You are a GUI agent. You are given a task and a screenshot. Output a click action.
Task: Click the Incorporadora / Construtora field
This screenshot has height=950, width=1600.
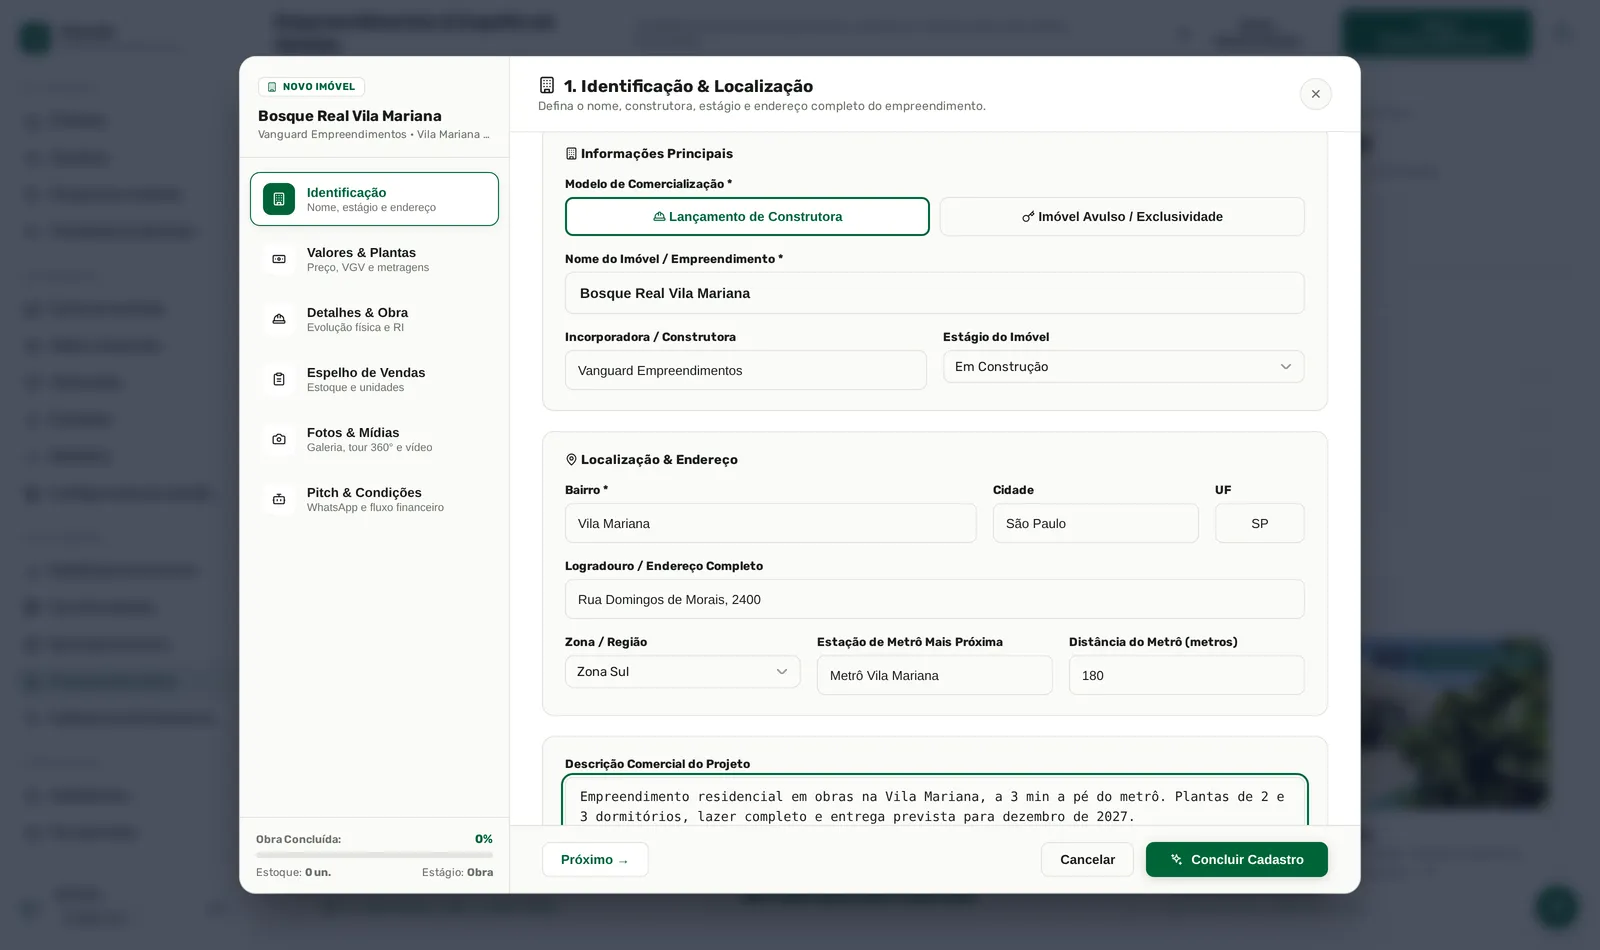(746, 370)
